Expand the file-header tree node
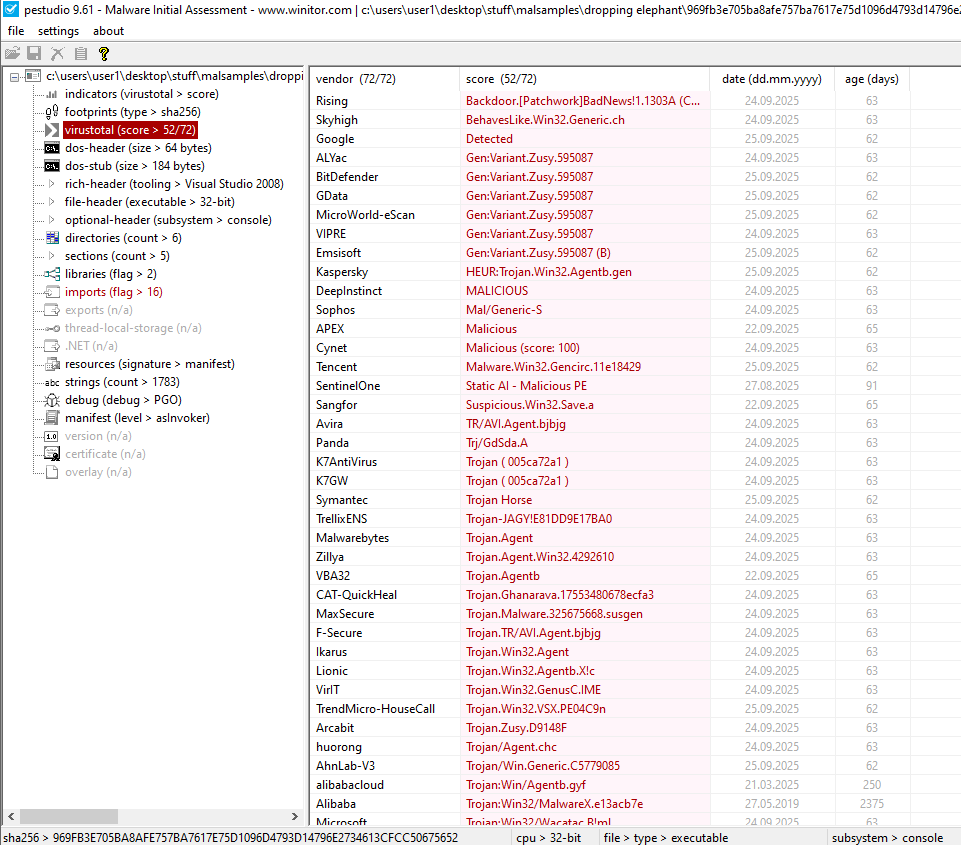The height and width of the screenshot is (845, 961). tap(52, 202)
